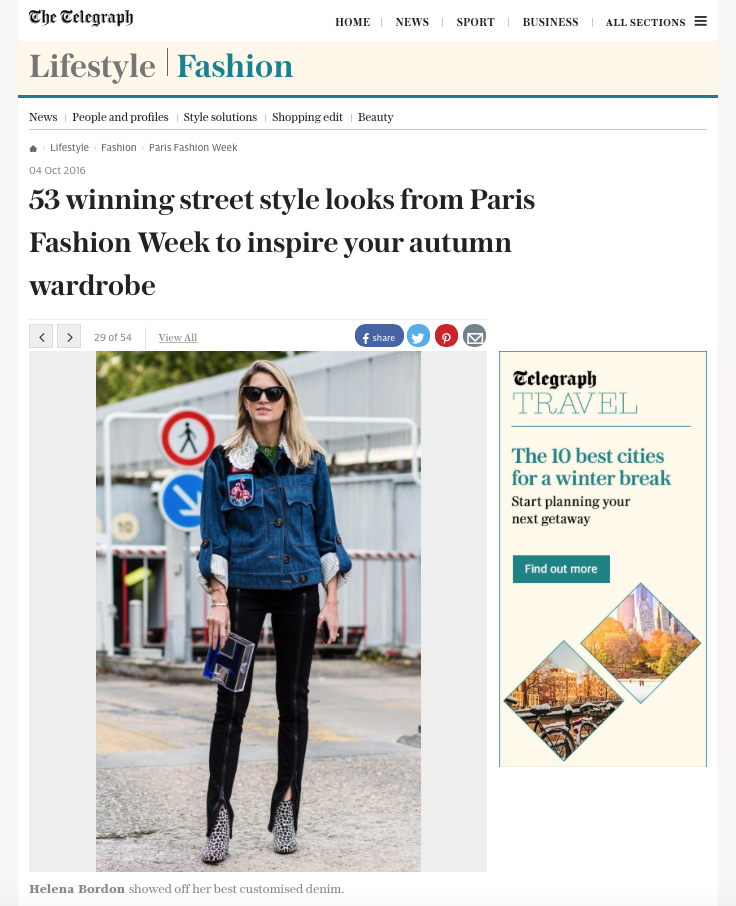
Task: Click the Facebook share button
Action: [x=379, y=336]
